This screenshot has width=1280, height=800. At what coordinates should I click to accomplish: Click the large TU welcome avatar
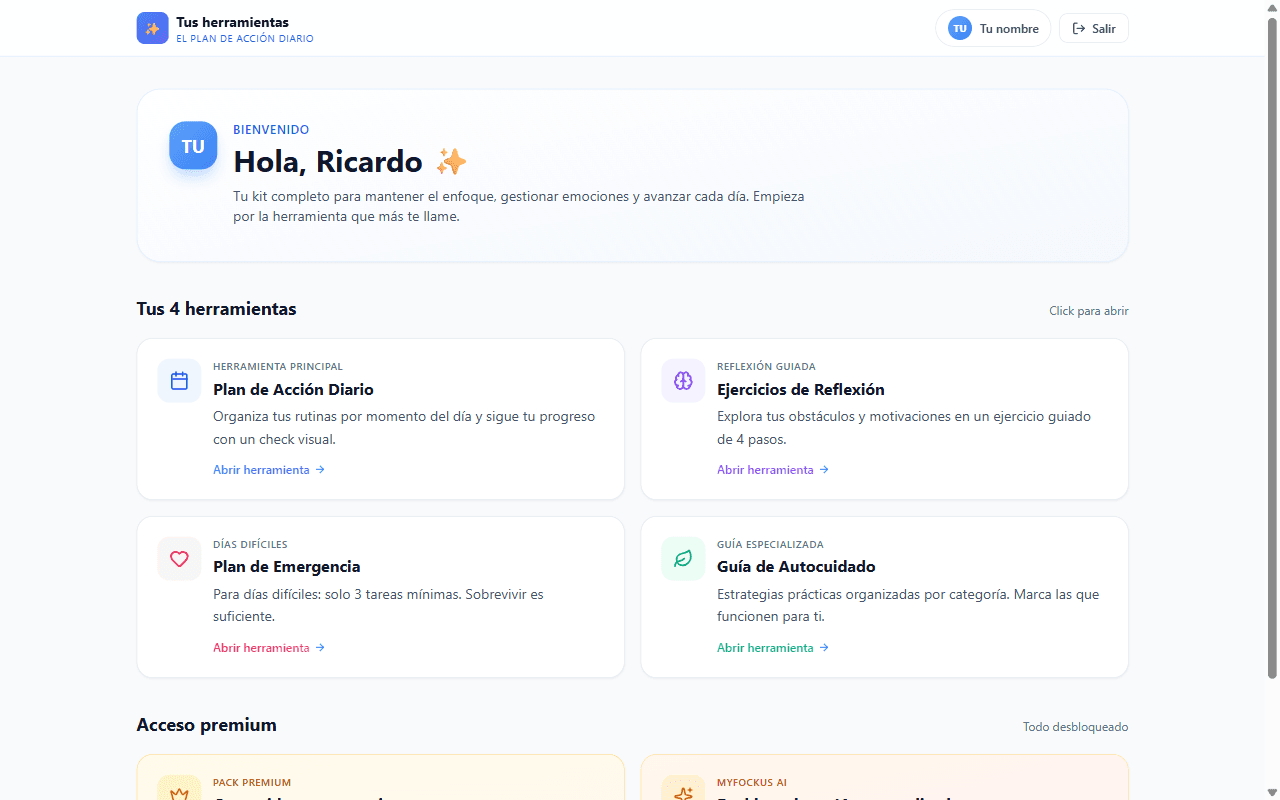pos(193,146)
